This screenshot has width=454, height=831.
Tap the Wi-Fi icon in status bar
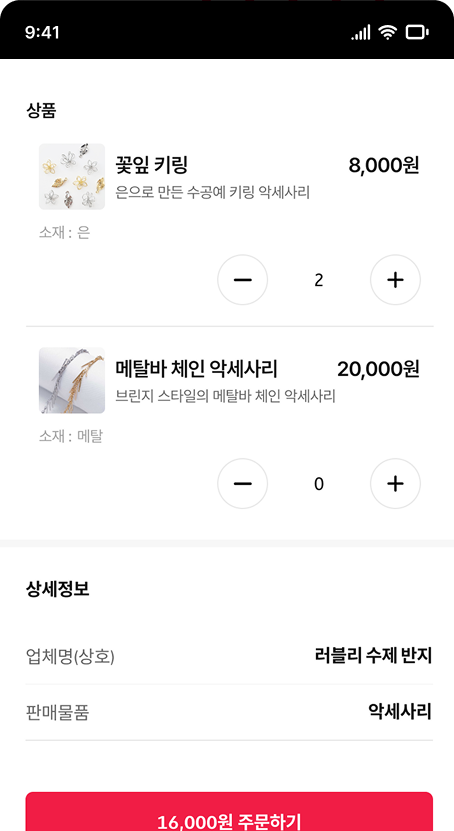pyautogui.click(x=387, y=33)
